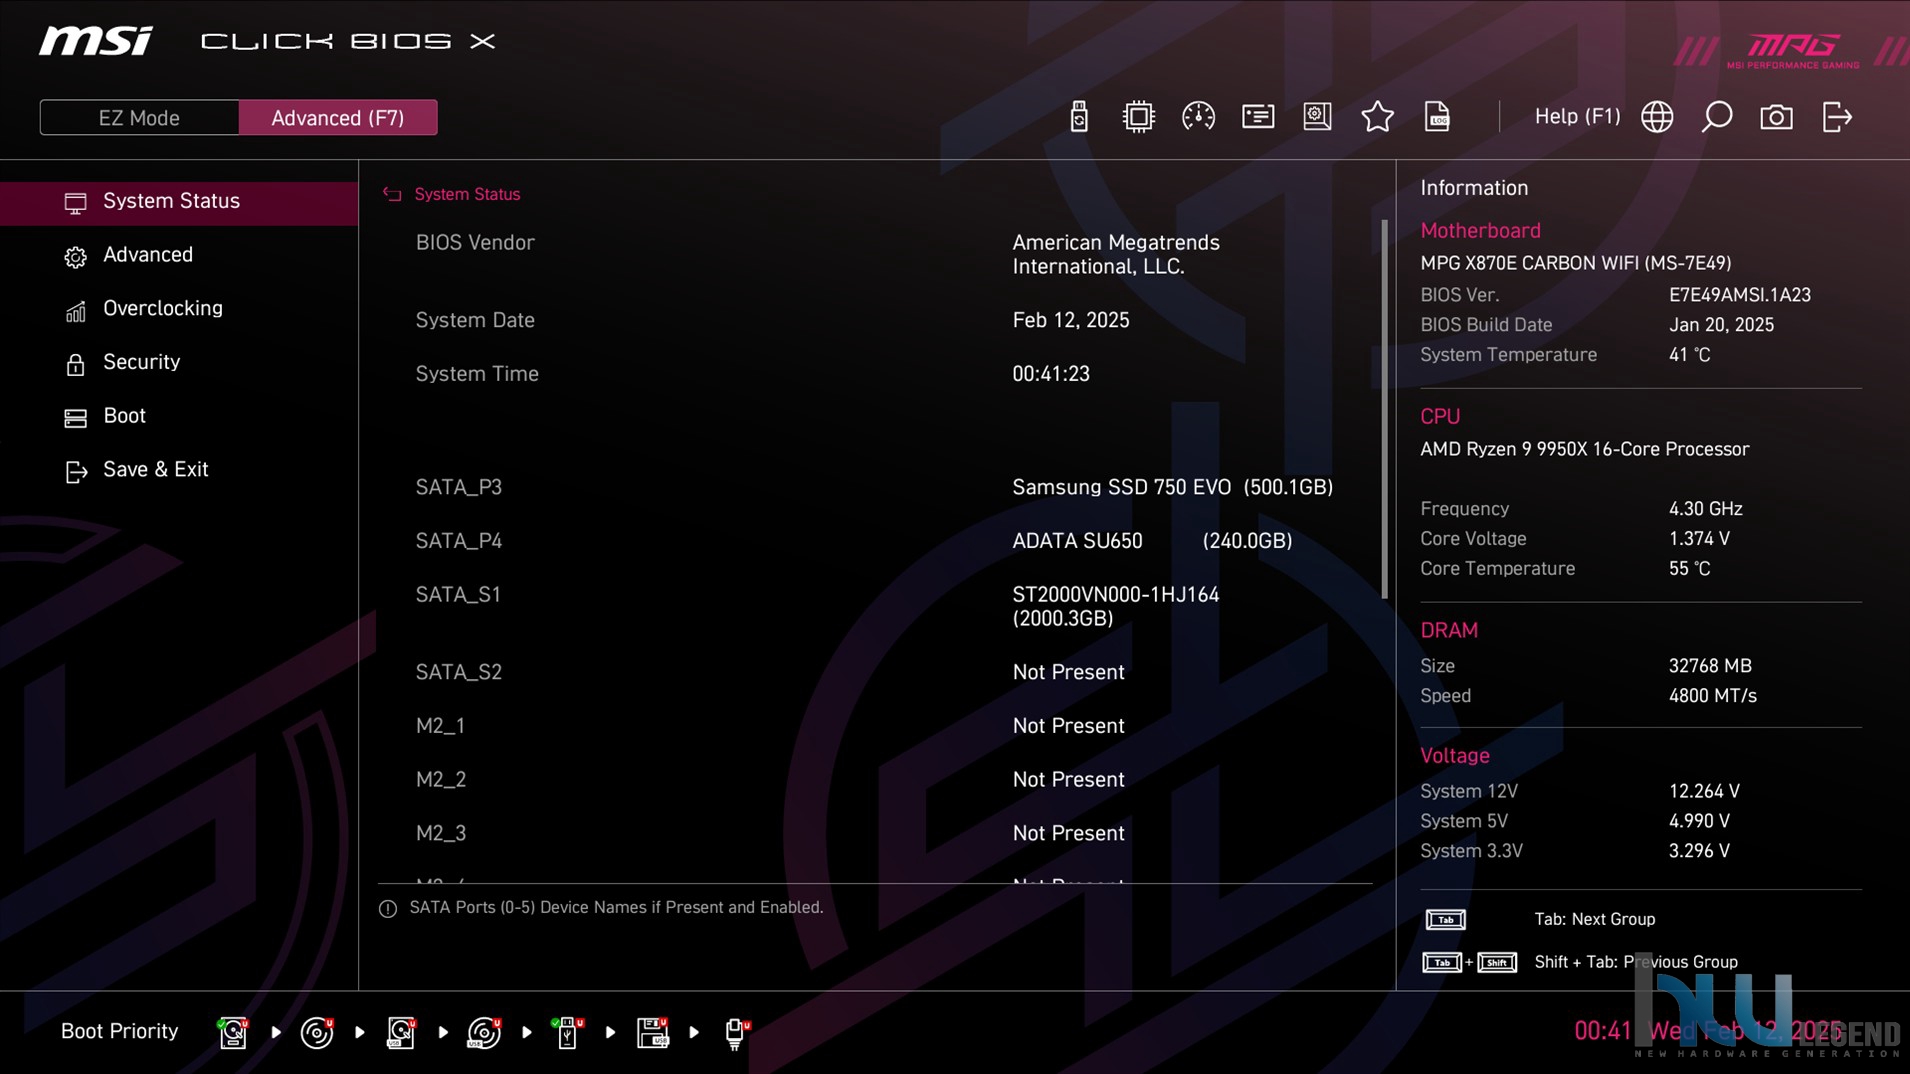Open Favorites star icon
The height and width of the screenshot is (1074, 1910).
point(1377,117)
